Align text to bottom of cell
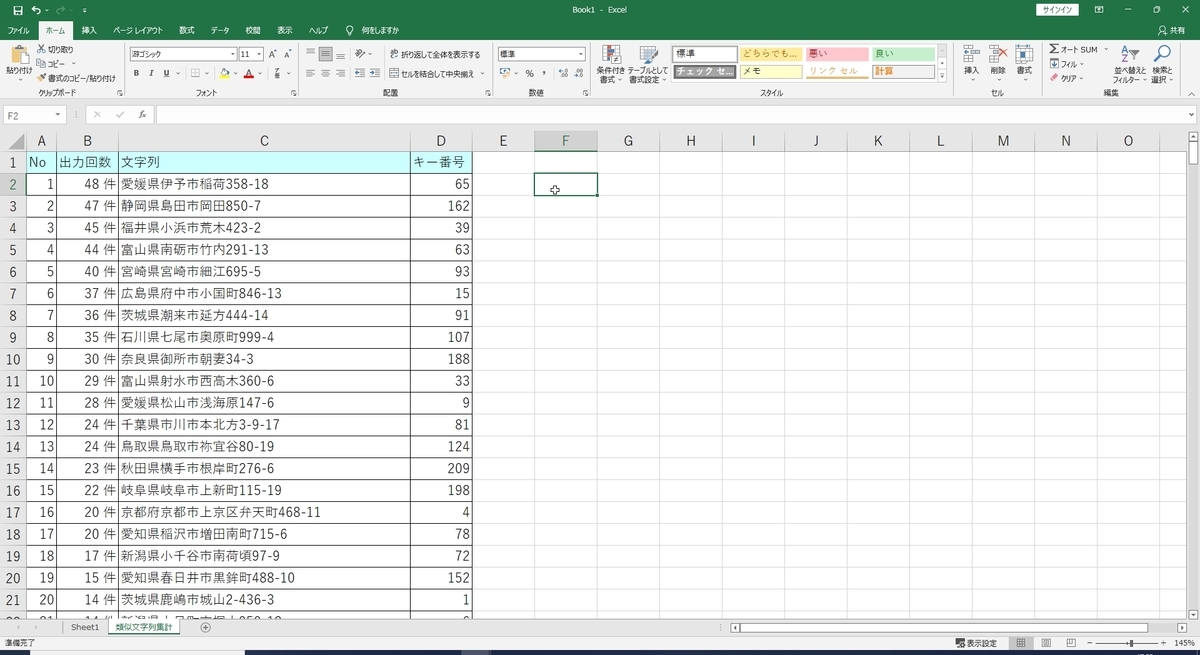The height and width of the screenshot is (655, 1200). [x=341, y=54]
